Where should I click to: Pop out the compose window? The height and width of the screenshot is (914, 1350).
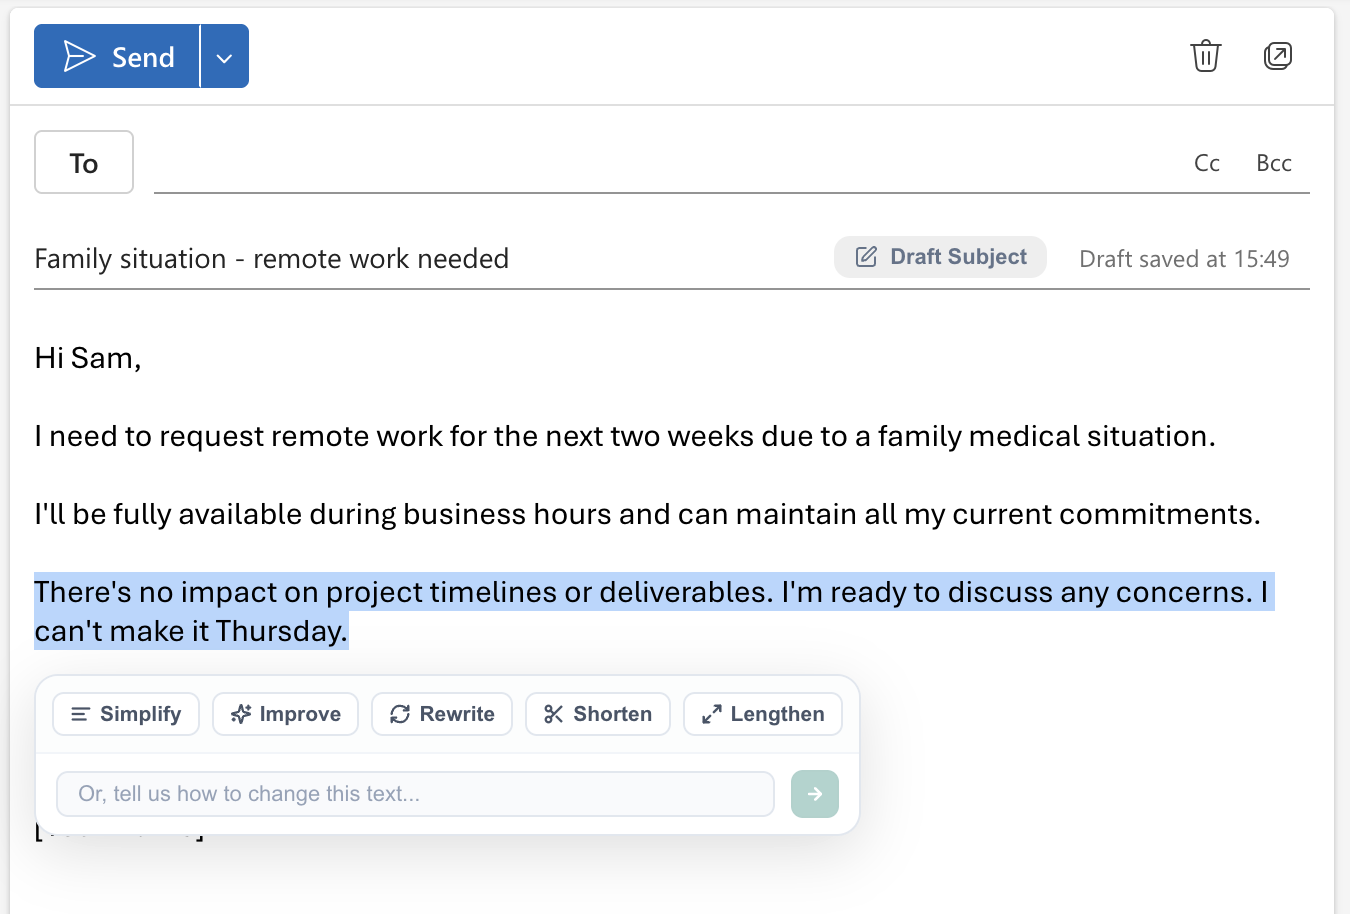click(x=1278, y=56)
